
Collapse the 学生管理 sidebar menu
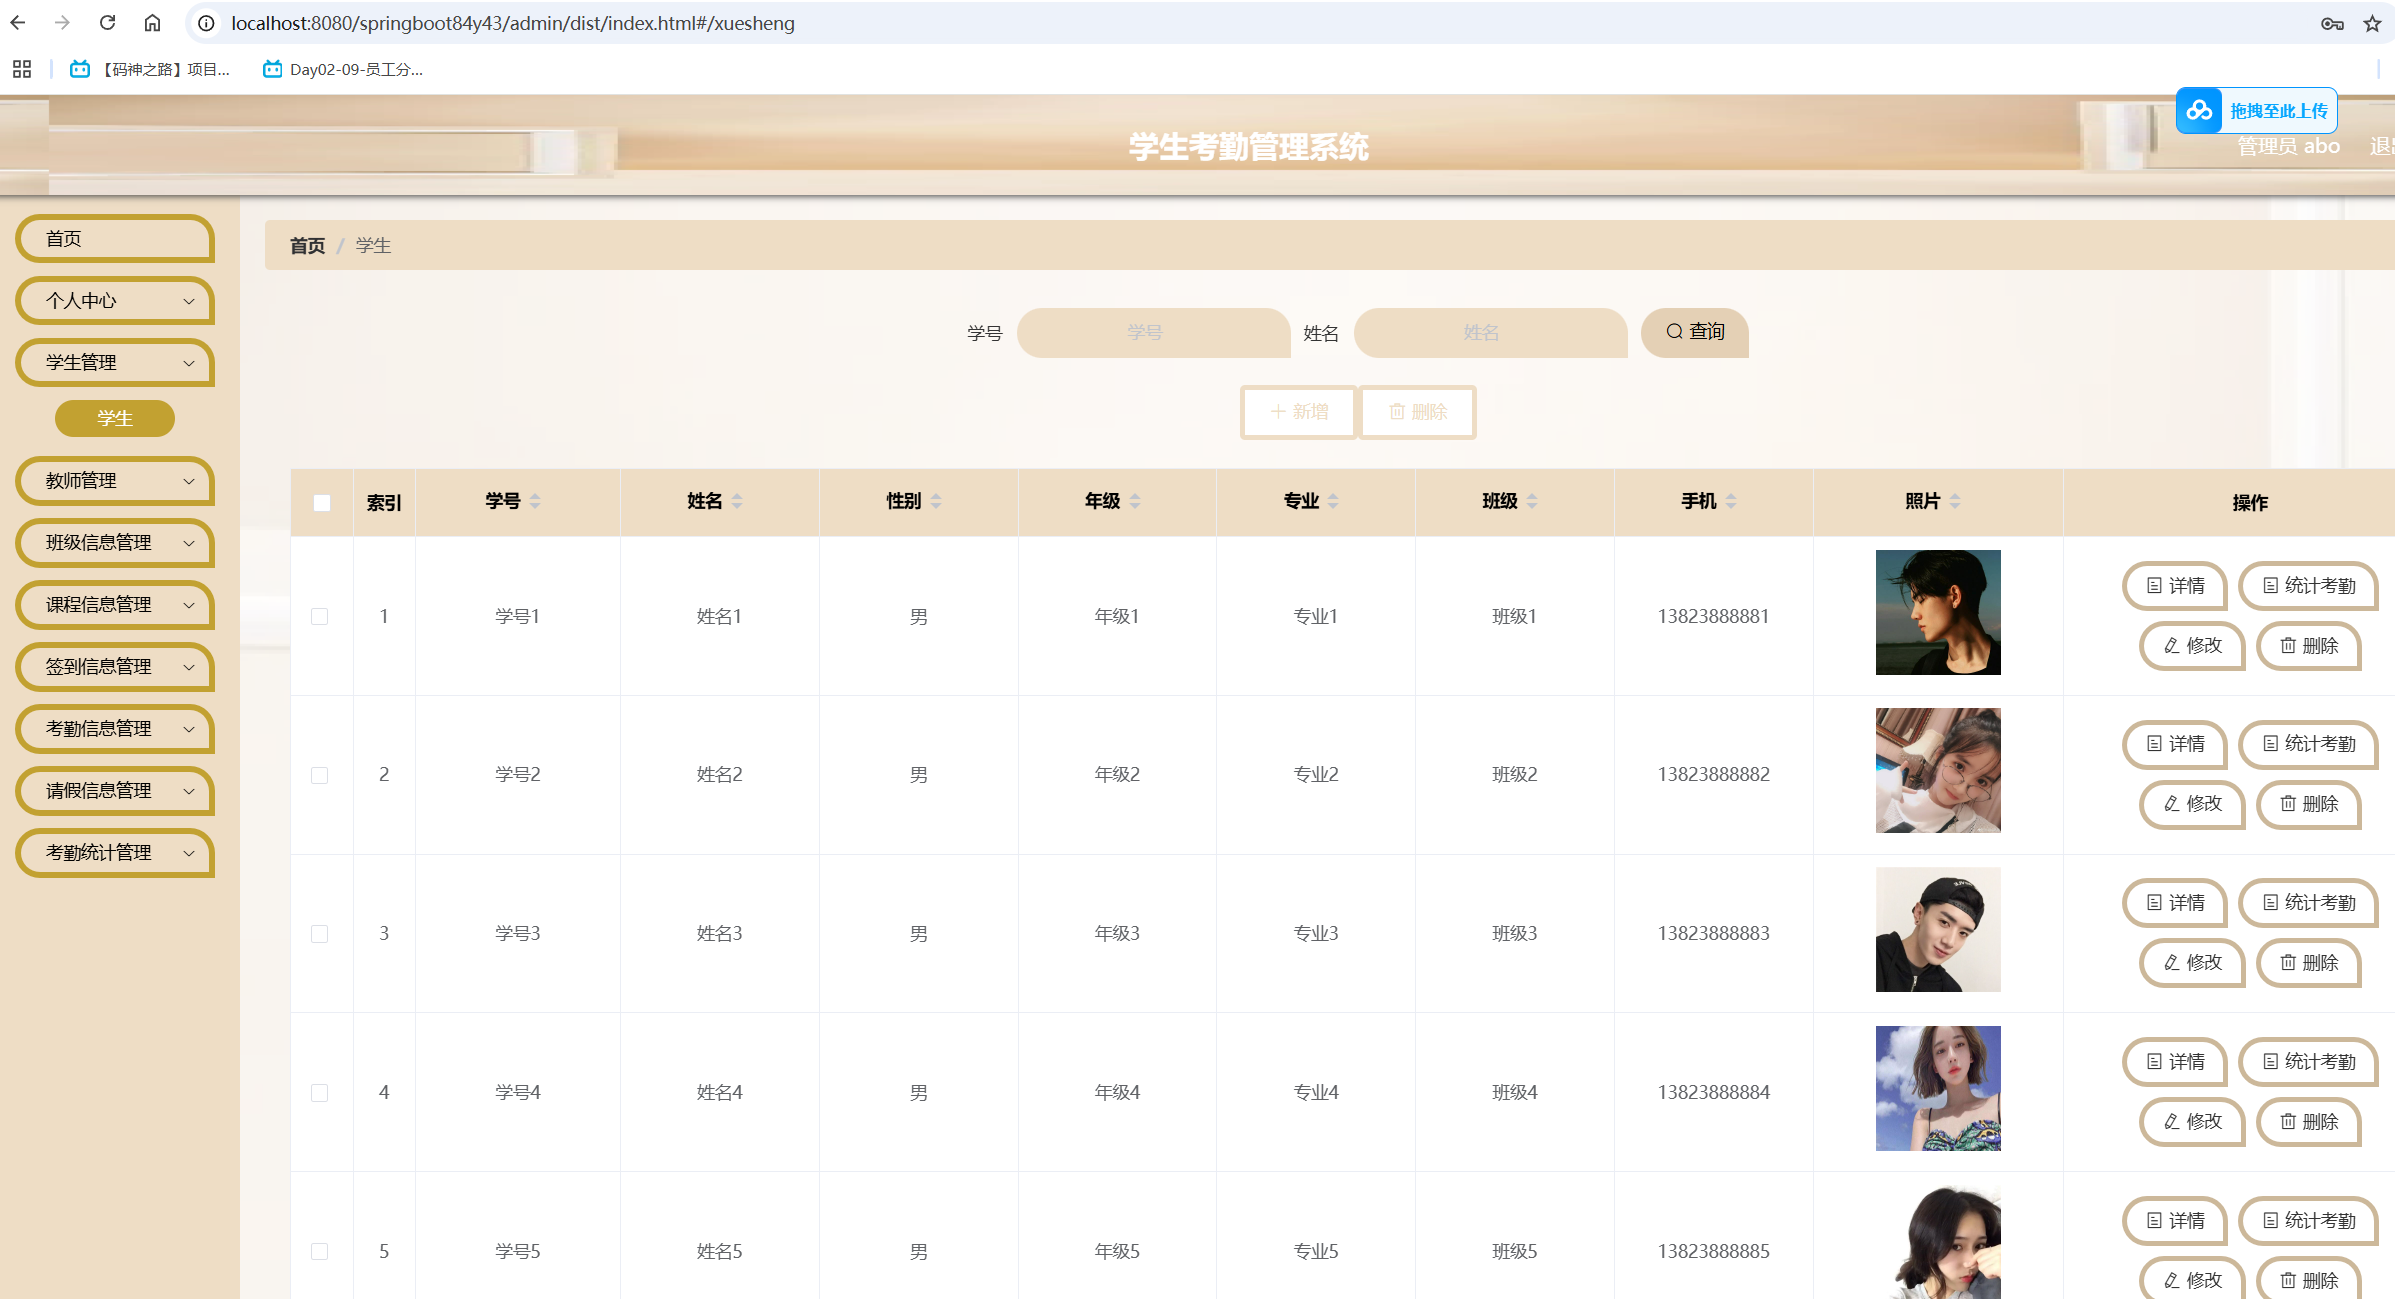coord(115,363)
